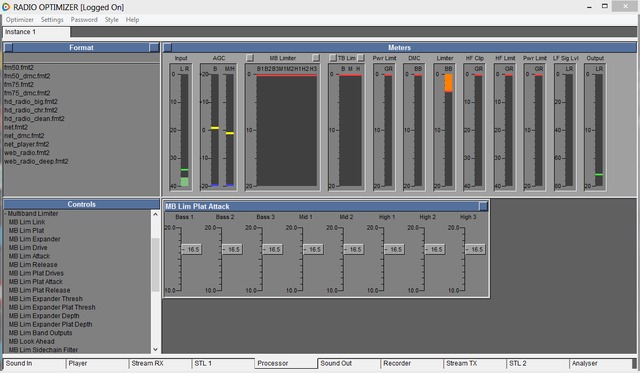The image size is (640, 373).
Task: Switch to the STL 2 tab
Action: 537,363
